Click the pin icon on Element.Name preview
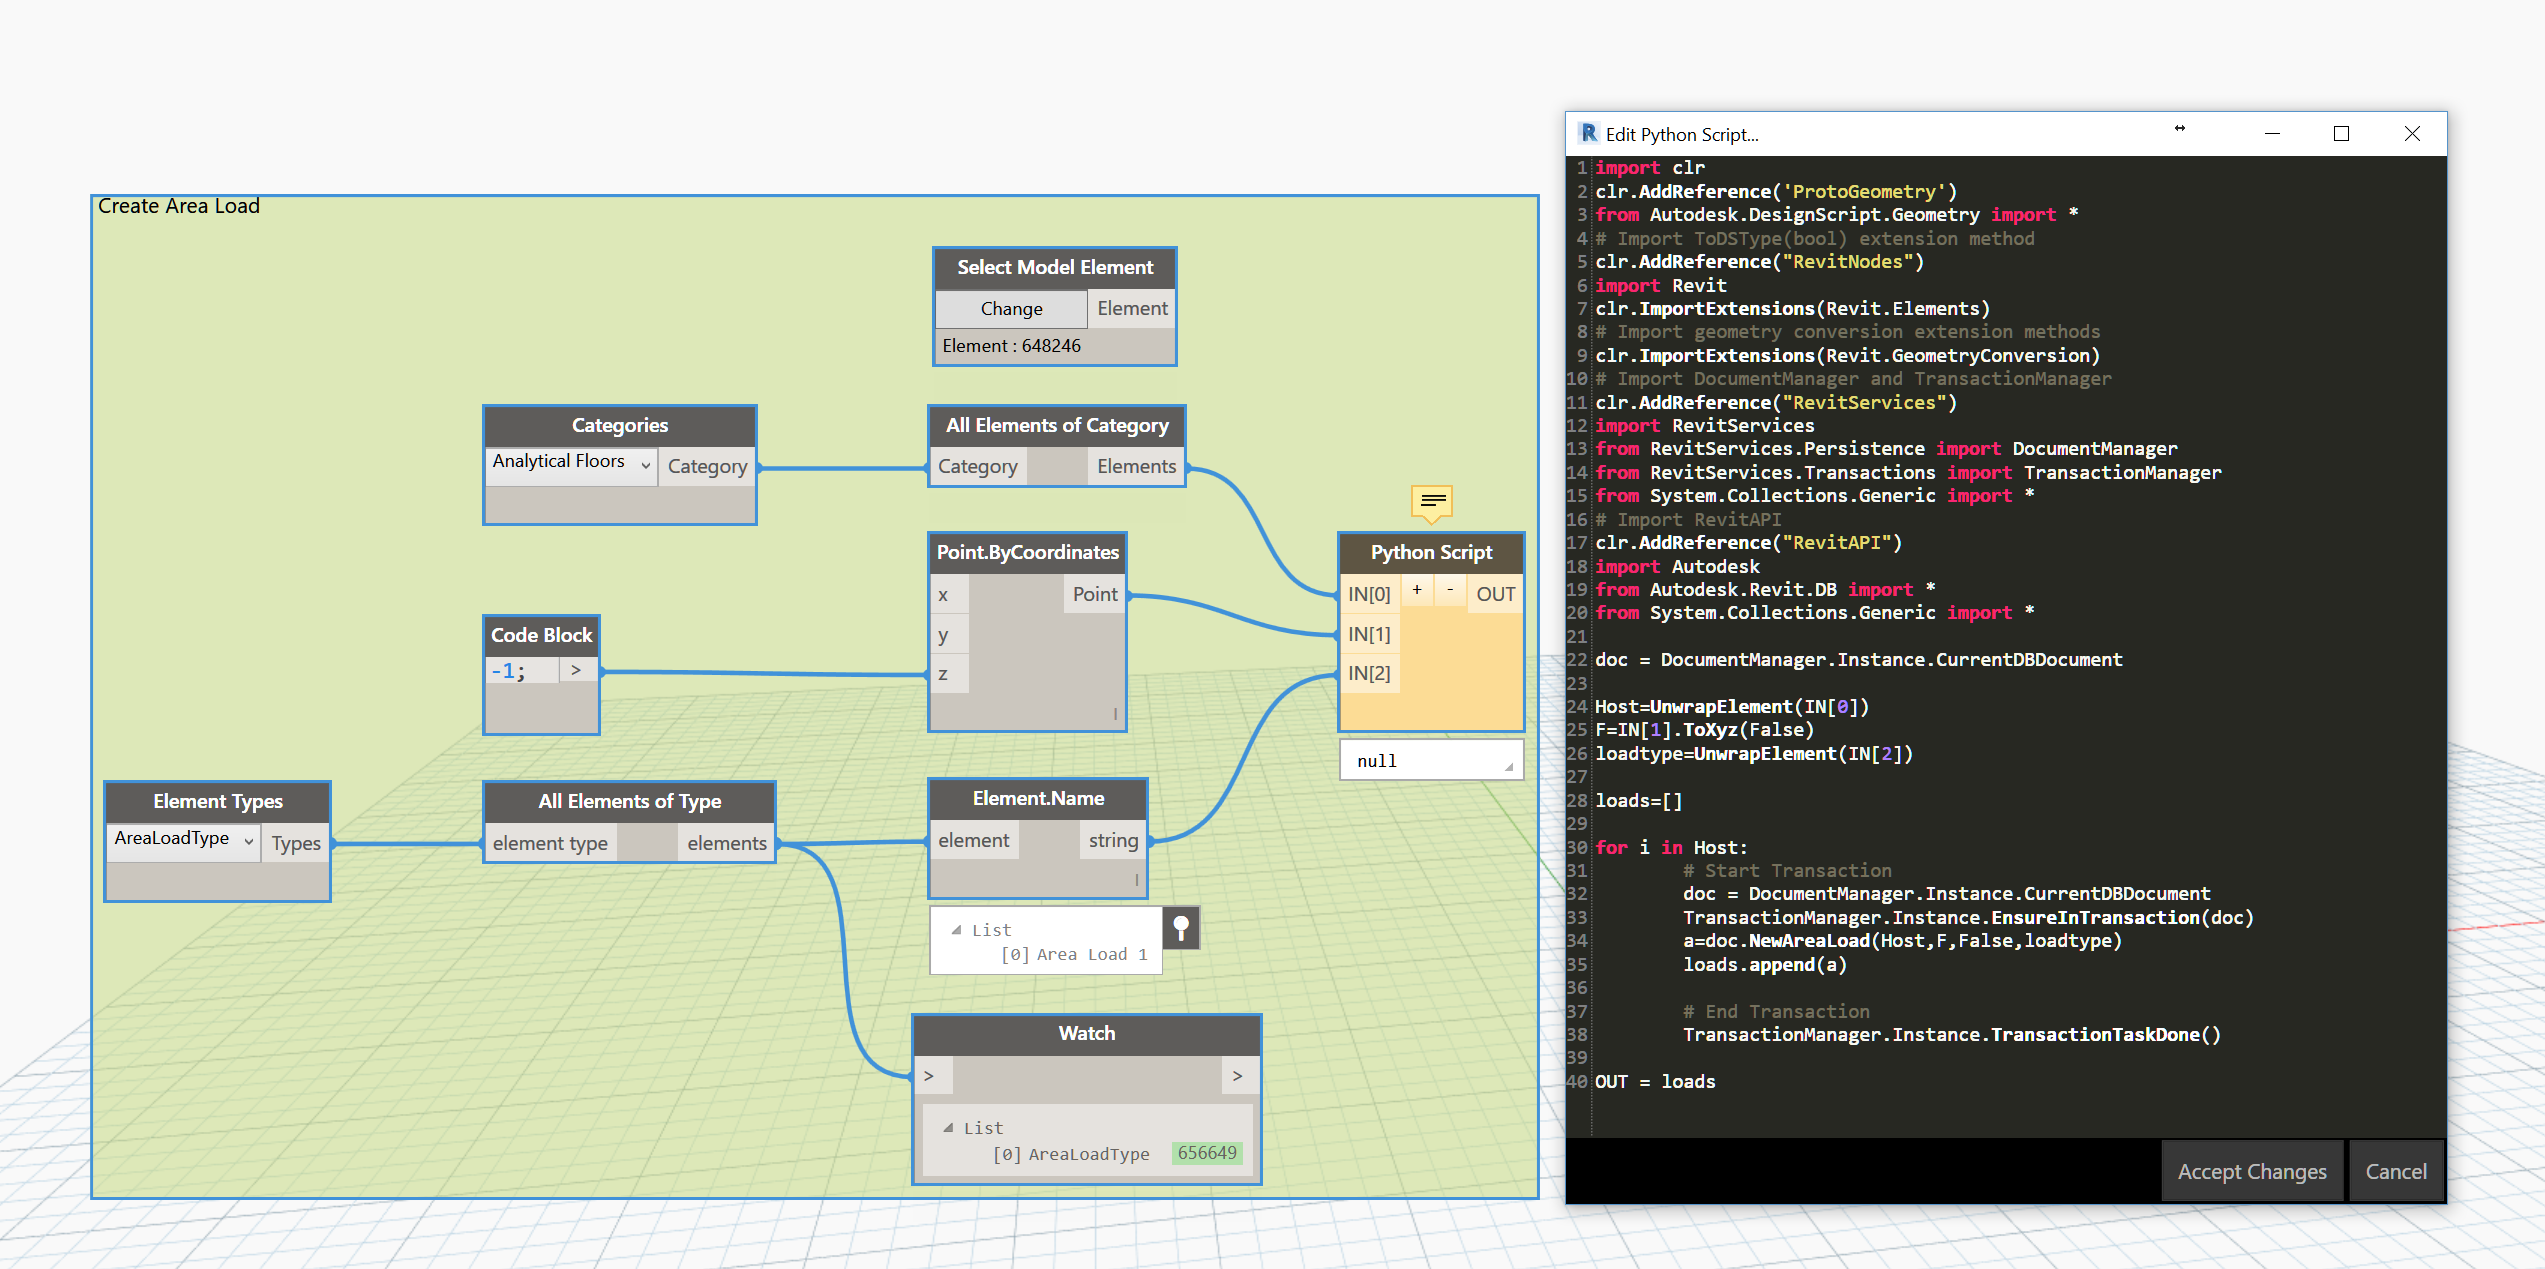Screen dimensions: 2545x1269 tap(1181, 928)
